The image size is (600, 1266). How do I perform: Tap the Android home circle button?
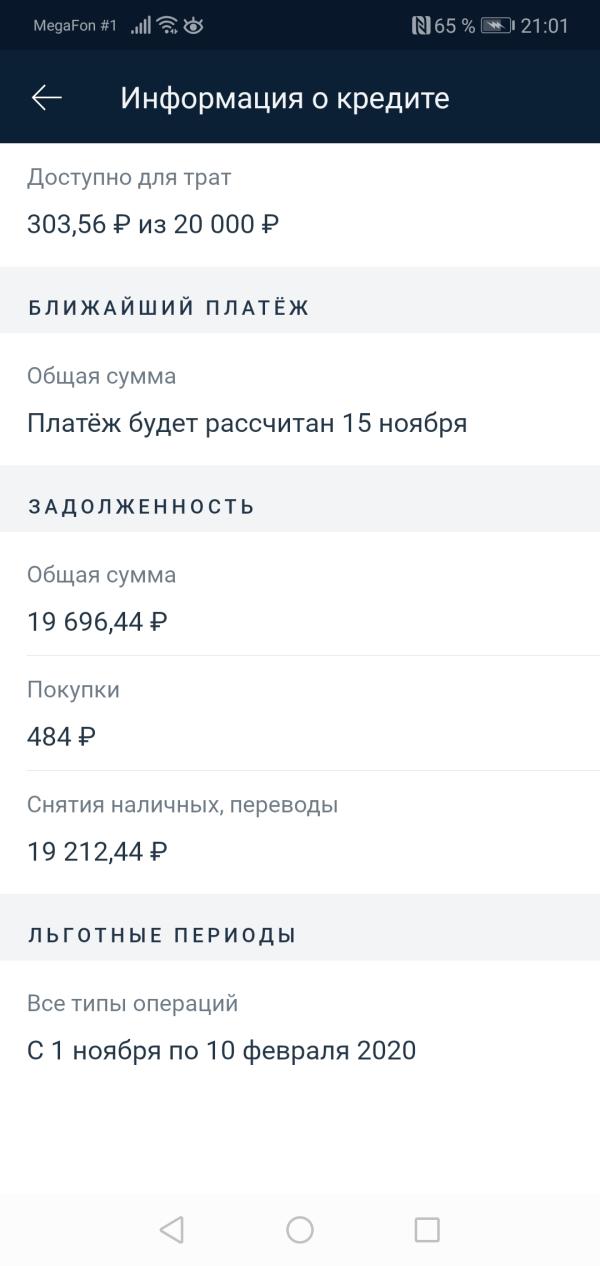300,1230
